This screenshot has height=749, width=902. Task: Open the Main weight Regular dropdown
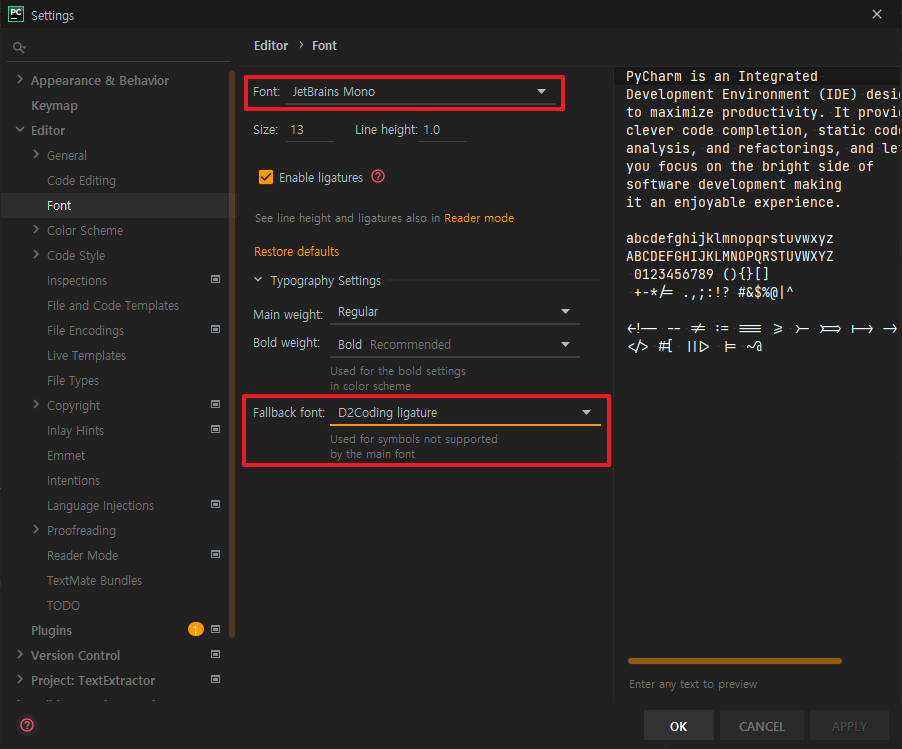(454, 312)
